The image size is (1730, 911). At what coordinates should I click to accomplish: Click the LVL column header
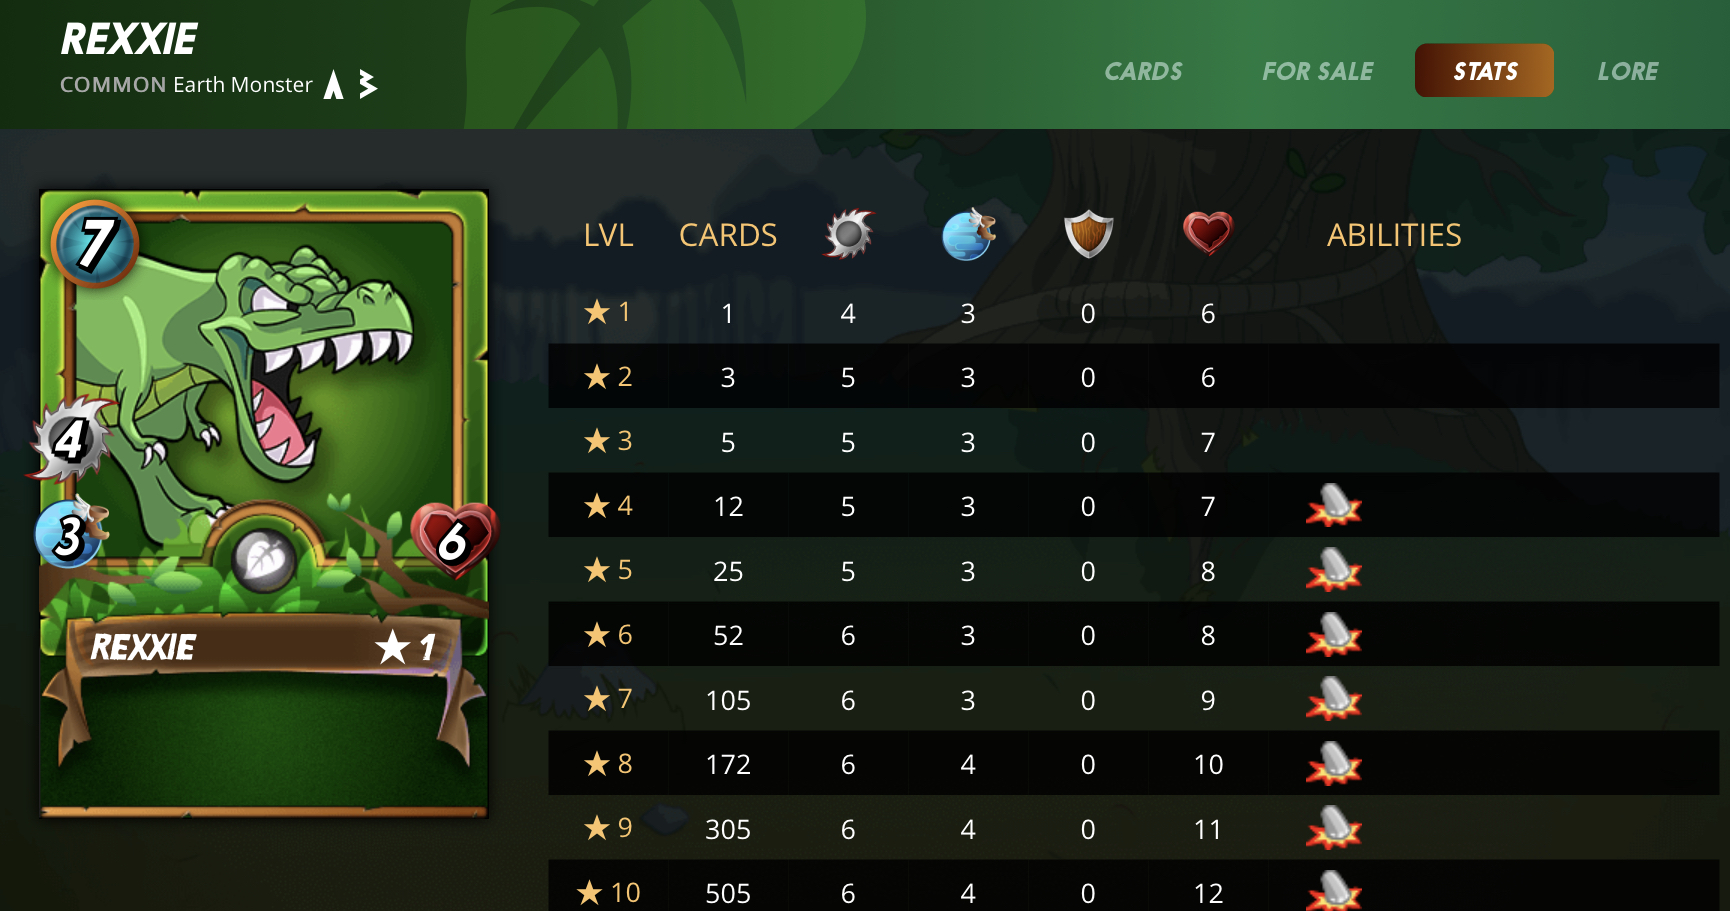pyautogui.click(x=608, y=235)
